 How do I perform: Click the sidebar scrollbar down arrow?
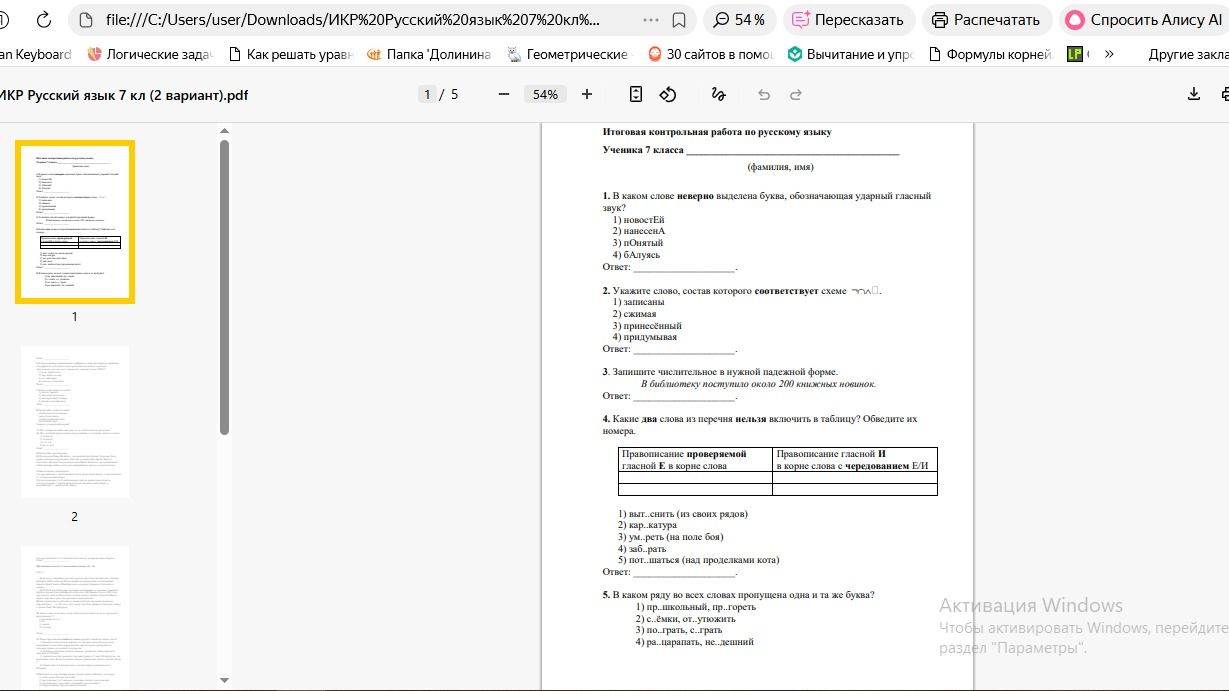coord(224,679)
